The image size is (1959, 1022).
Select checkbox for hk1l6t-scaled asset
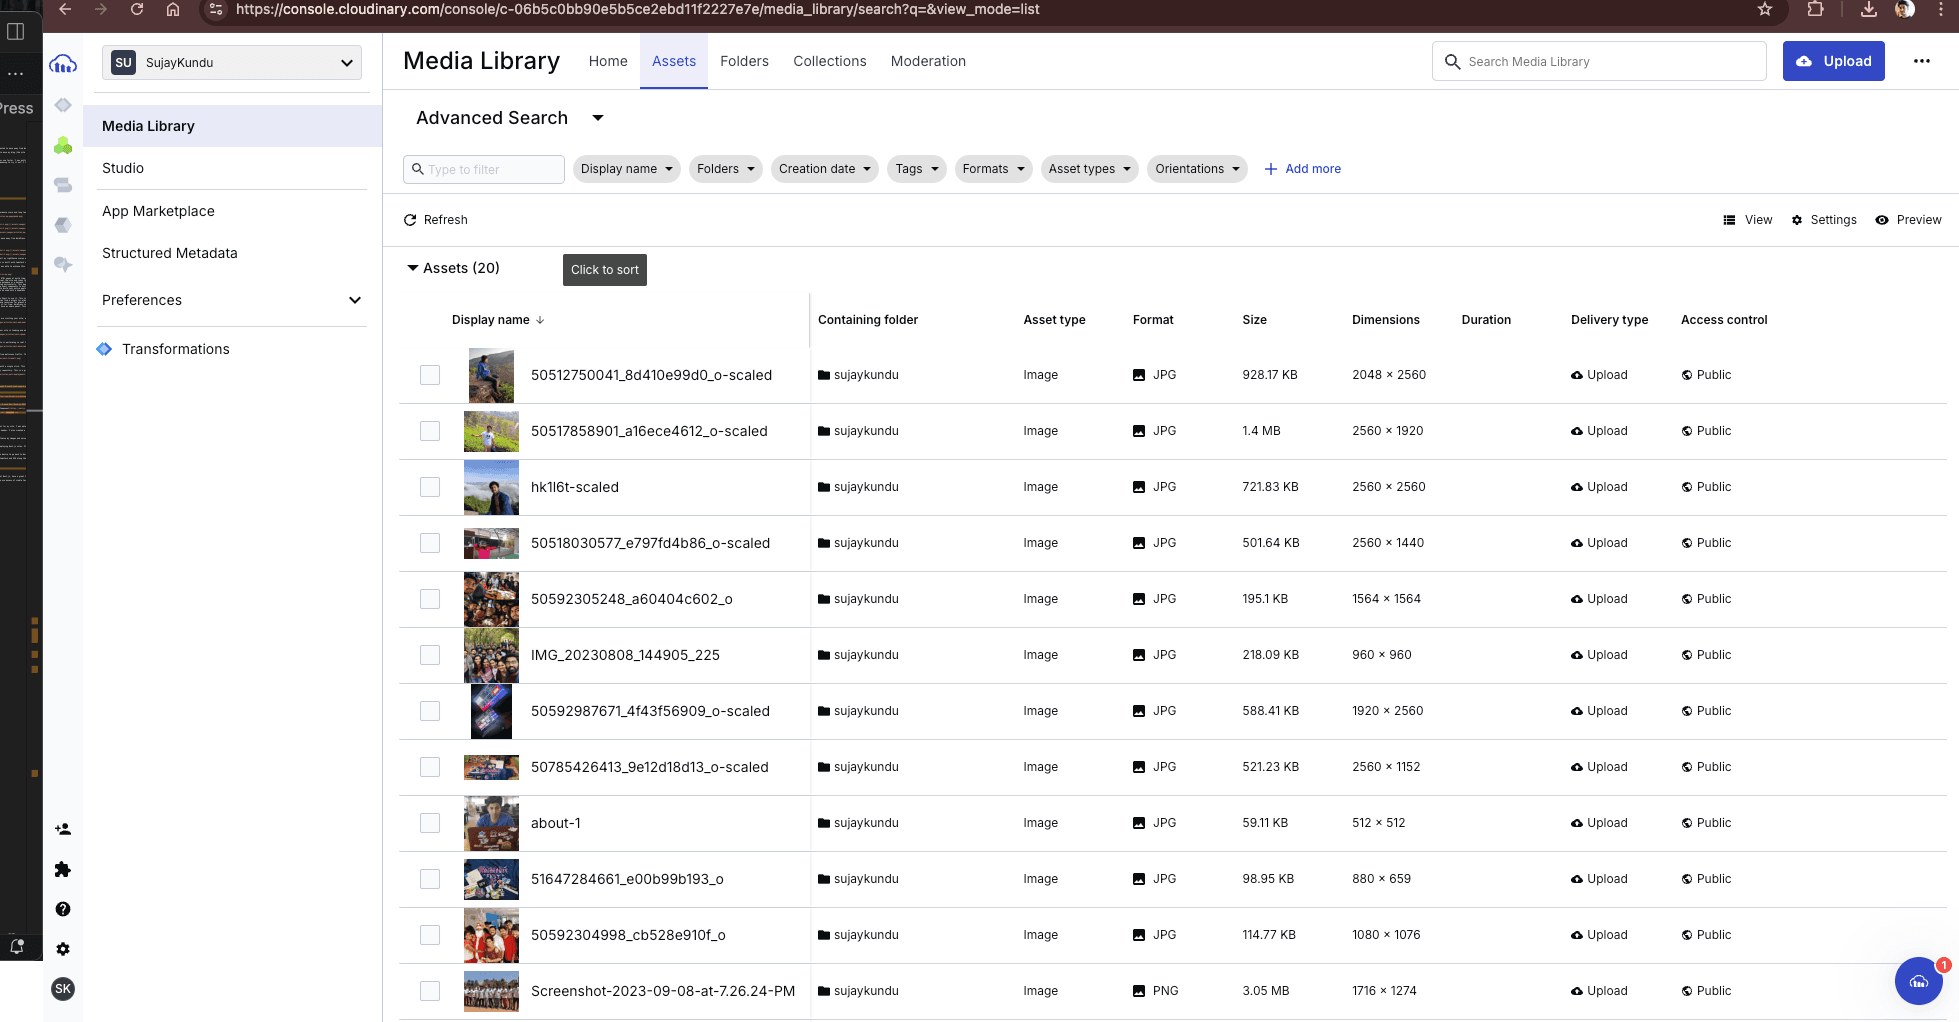[430, 487]
